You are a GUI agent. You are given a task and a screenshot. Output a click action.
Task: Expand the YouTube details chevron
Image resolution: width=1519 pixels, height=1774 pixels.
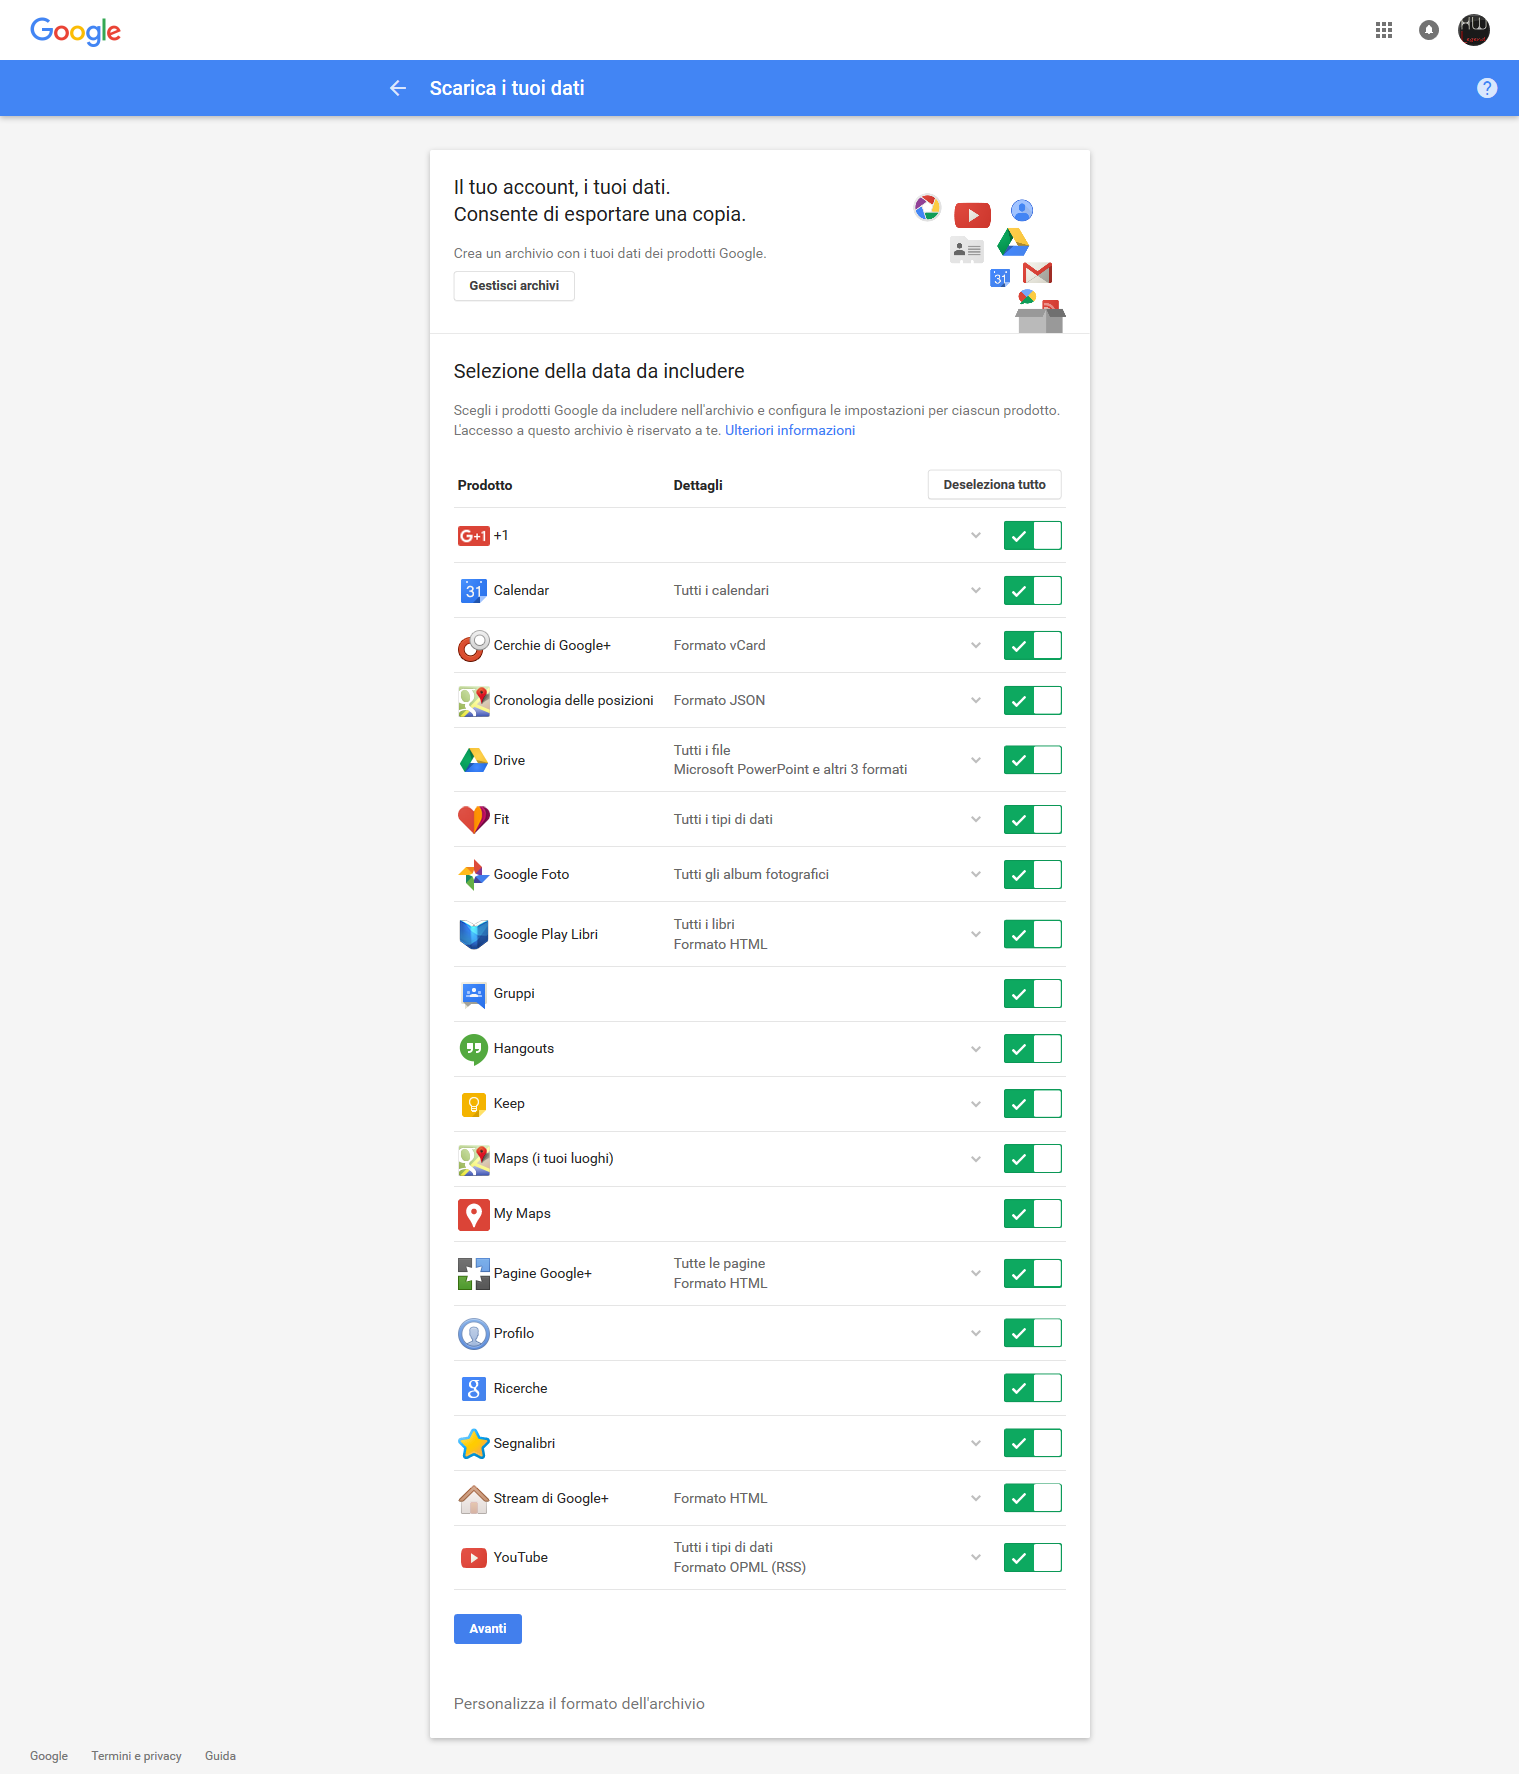(976, 1558)
